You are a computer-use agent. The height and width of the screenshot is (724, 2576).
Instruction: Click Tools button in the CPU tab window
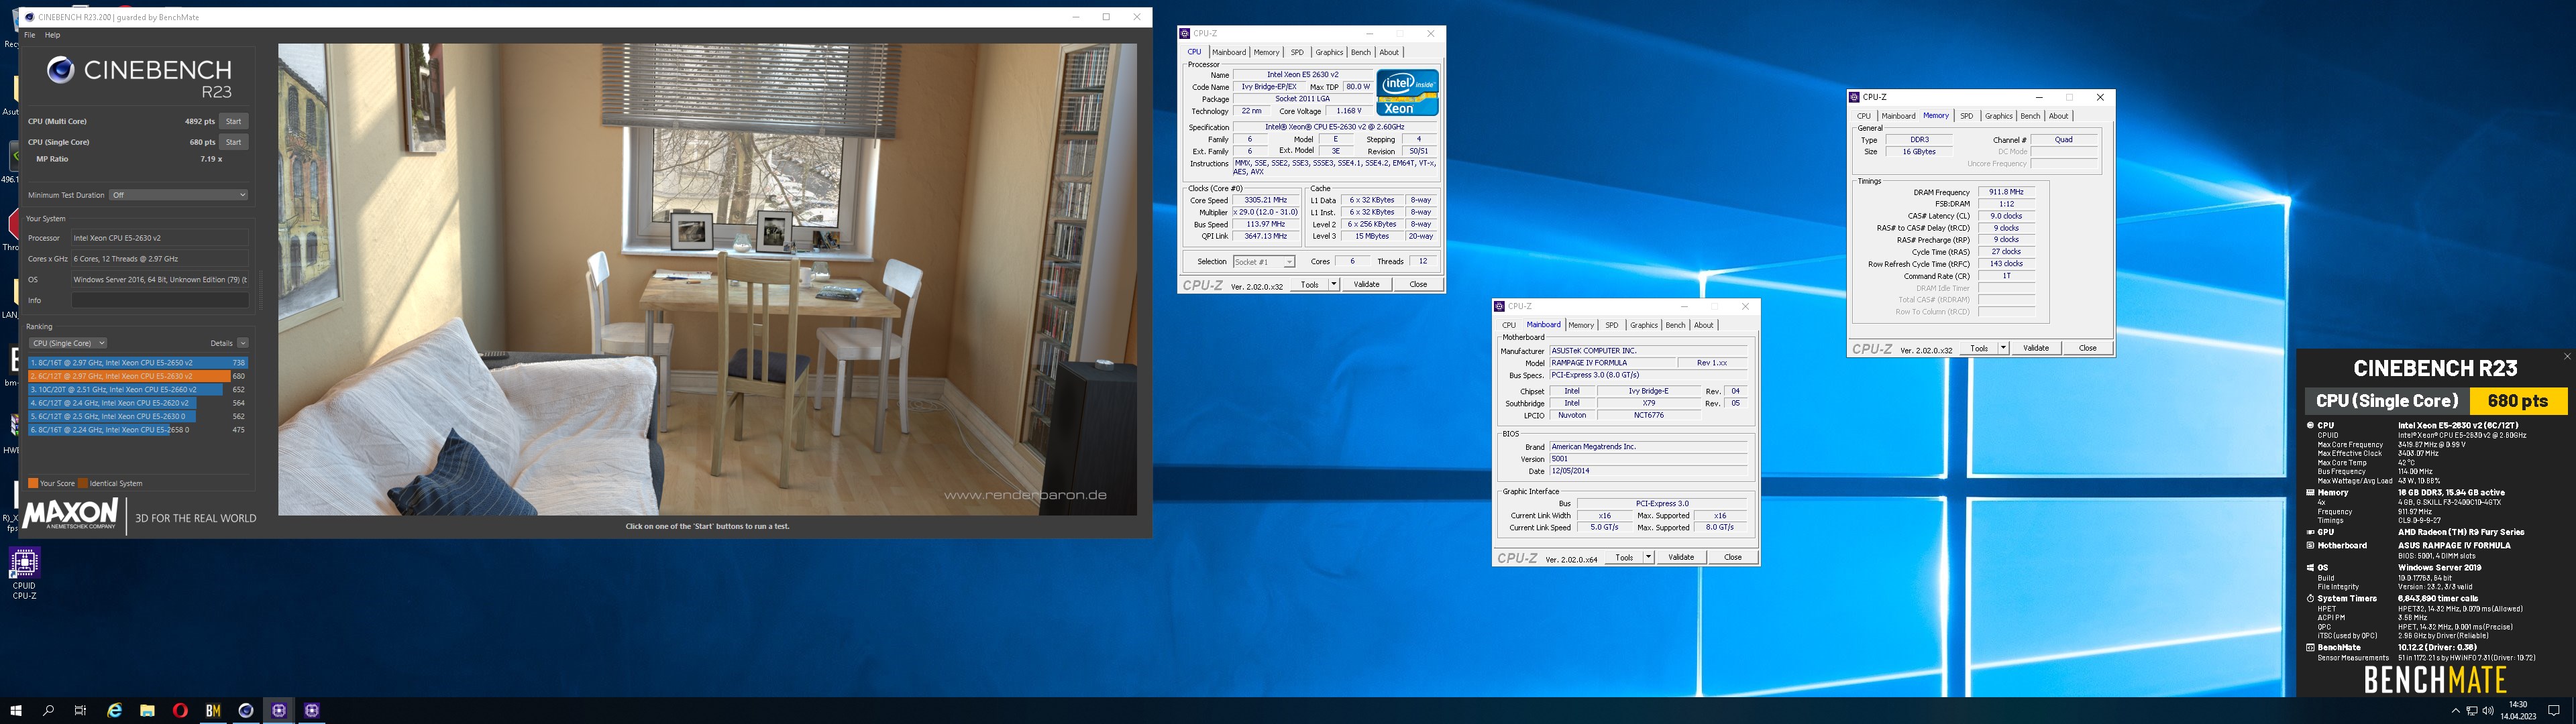[x=1309, y=285]
